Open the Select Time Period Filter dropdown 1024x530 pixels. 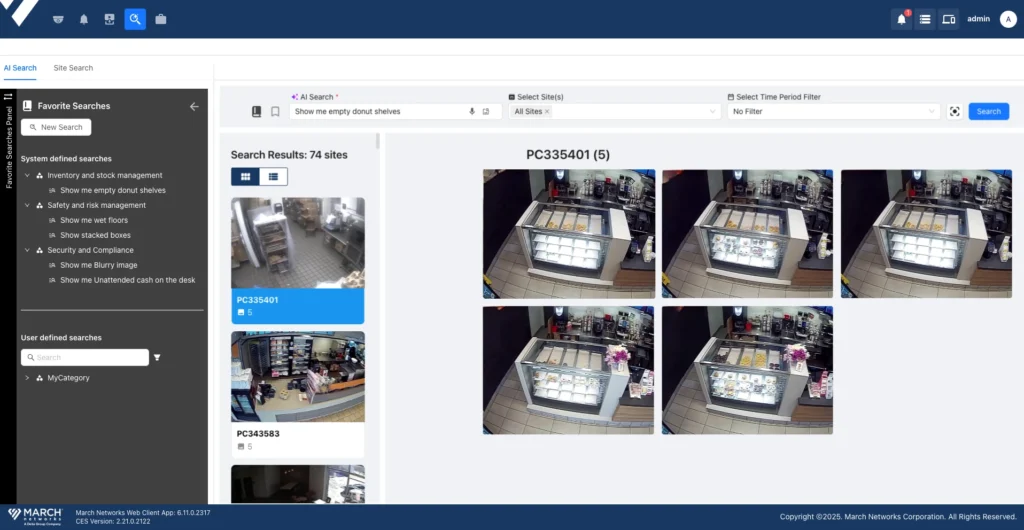[x=834, y=112]
